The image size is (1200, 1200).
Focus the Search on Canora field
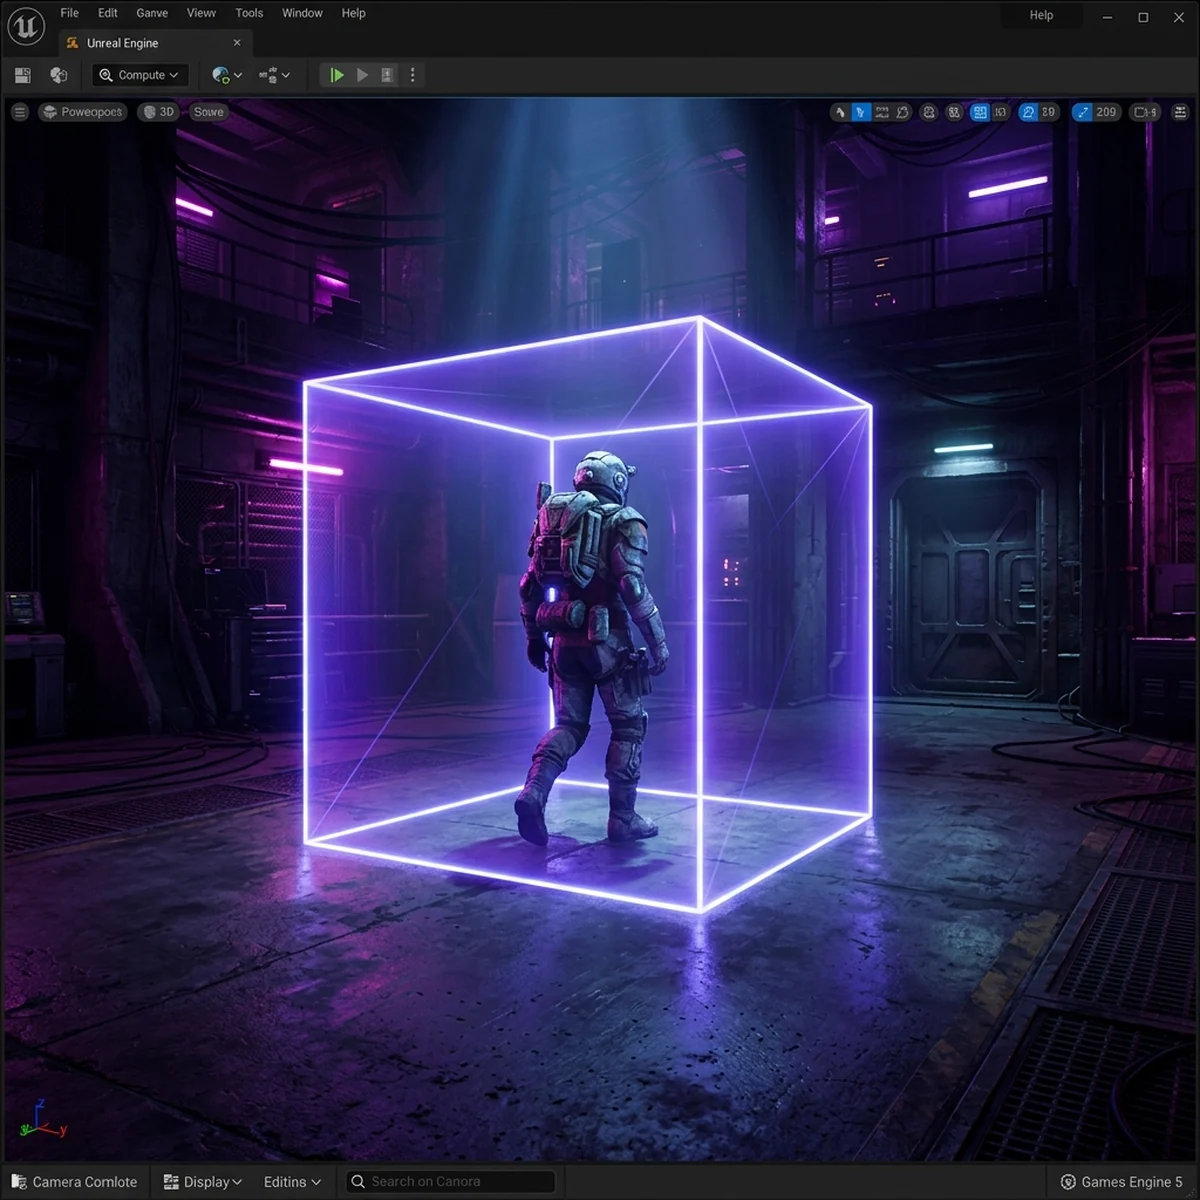coord(450,1182)
